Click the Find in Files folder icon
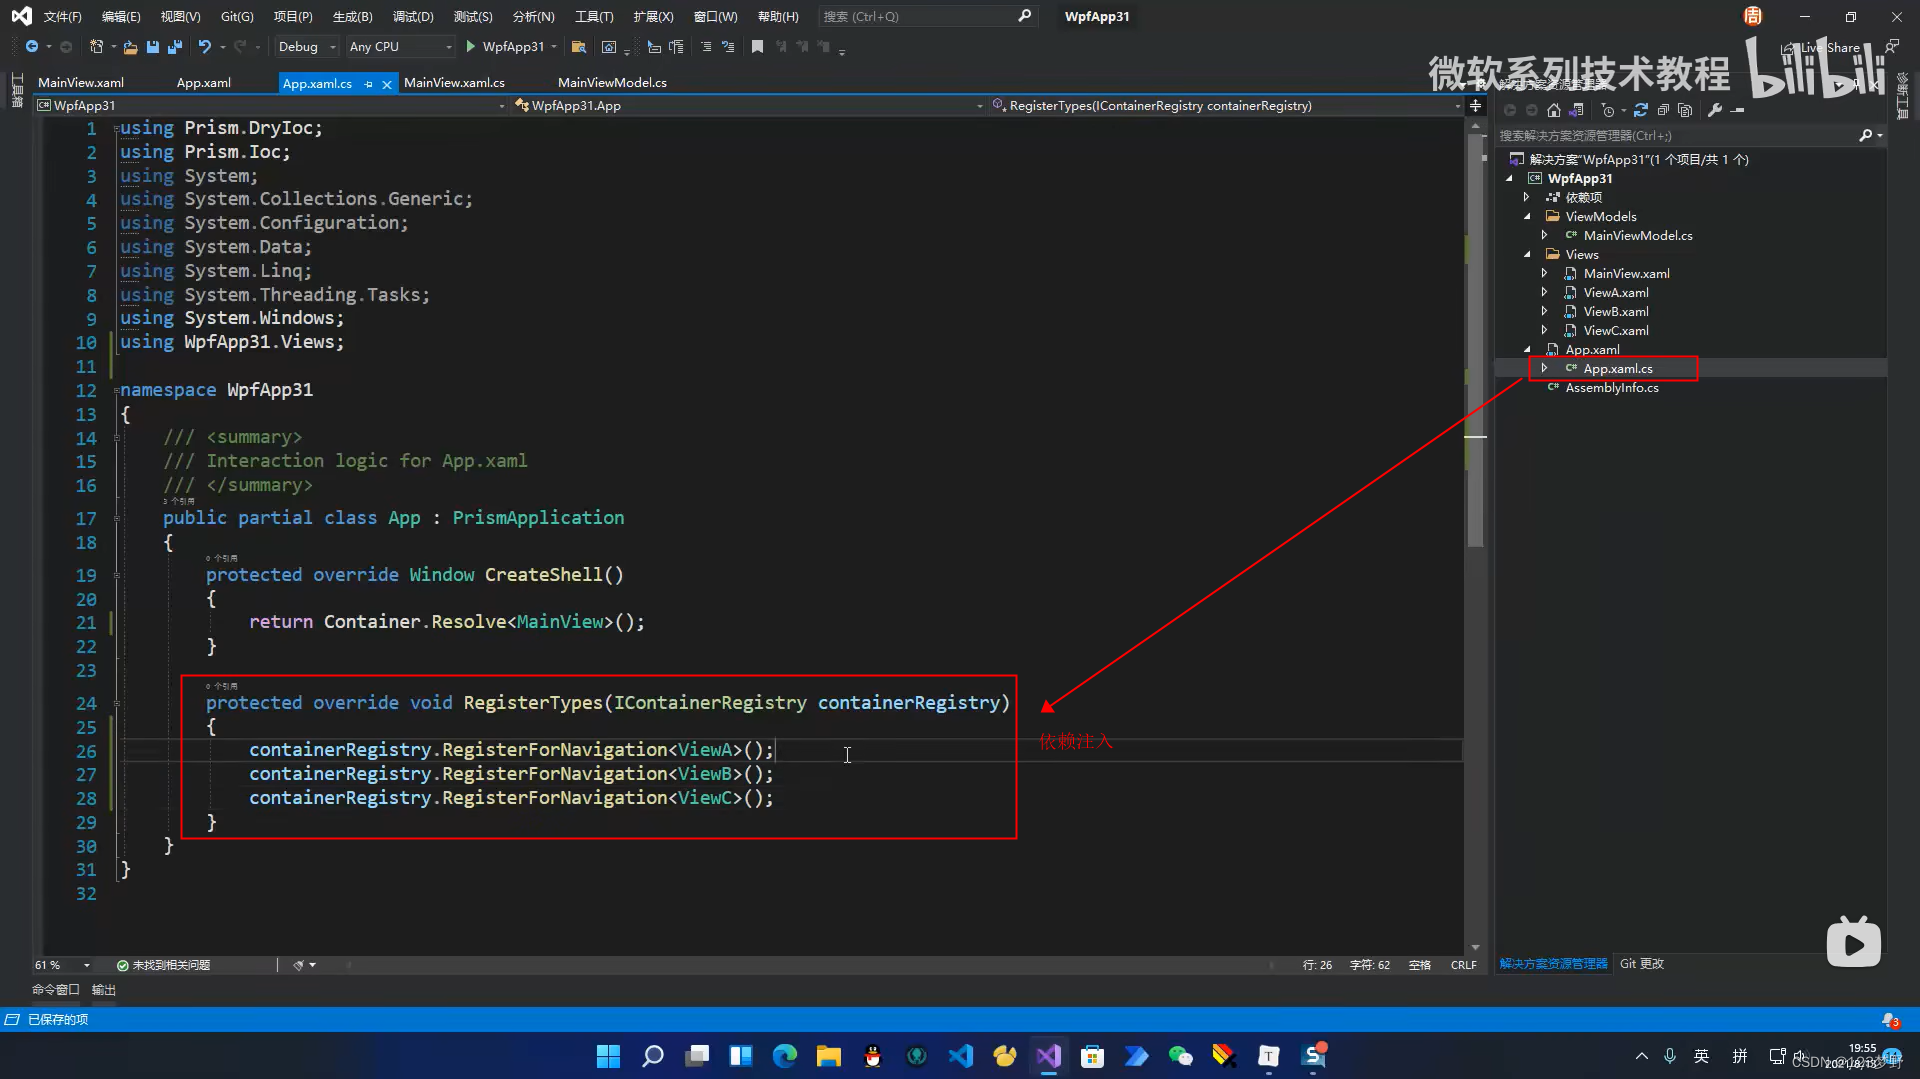Viewport: 1920px width, 1079px height. 578,47
